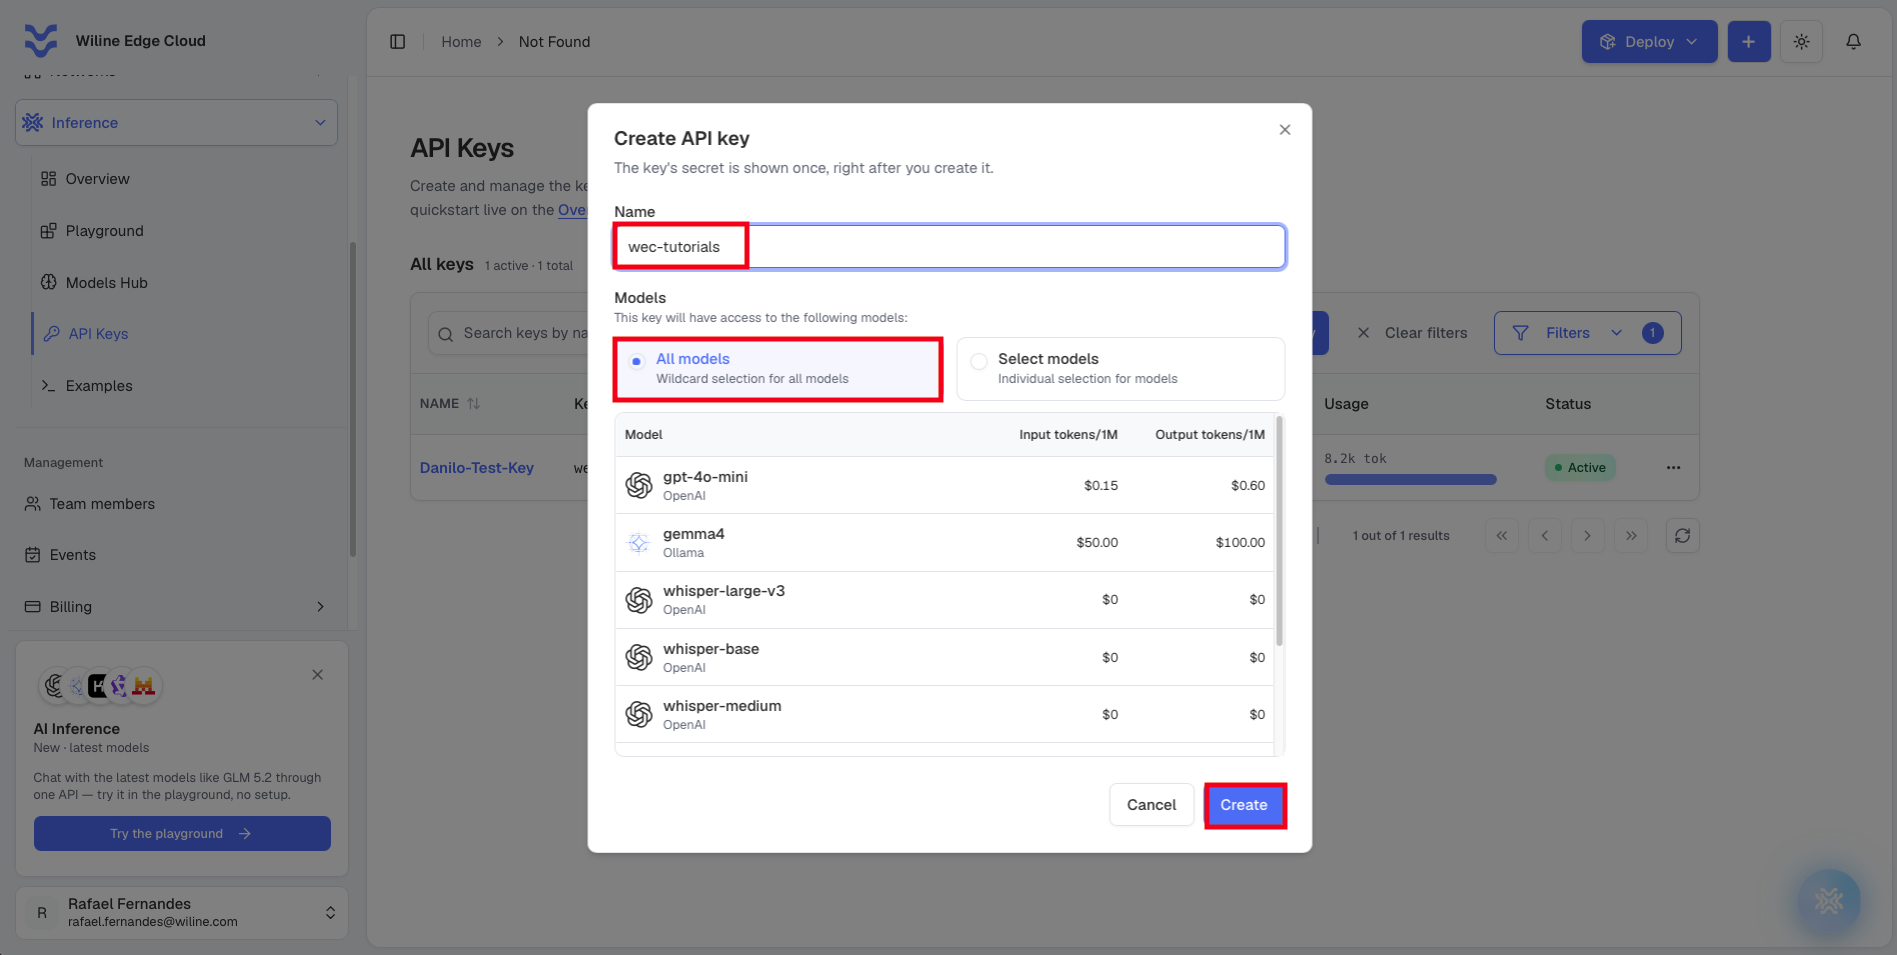Go to first page of results

1502,536
